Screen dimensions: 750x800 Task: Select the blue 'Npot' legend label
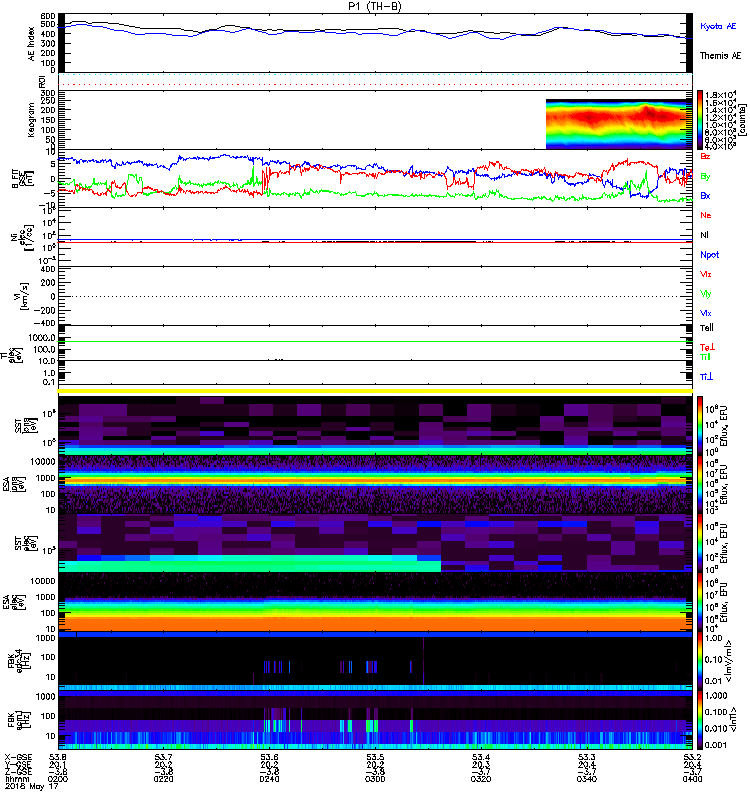[709, 255]
